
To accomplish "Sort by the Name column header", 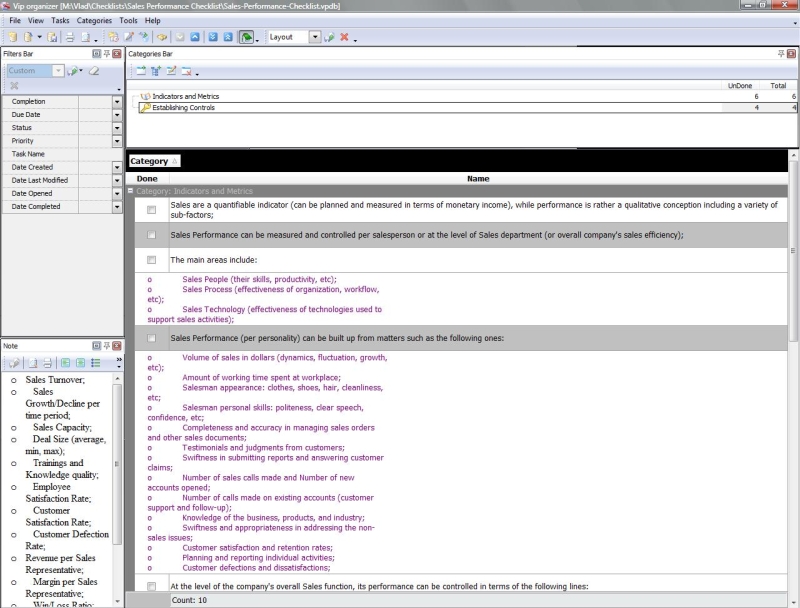I will pyautogui.click(x=478, y=179).
